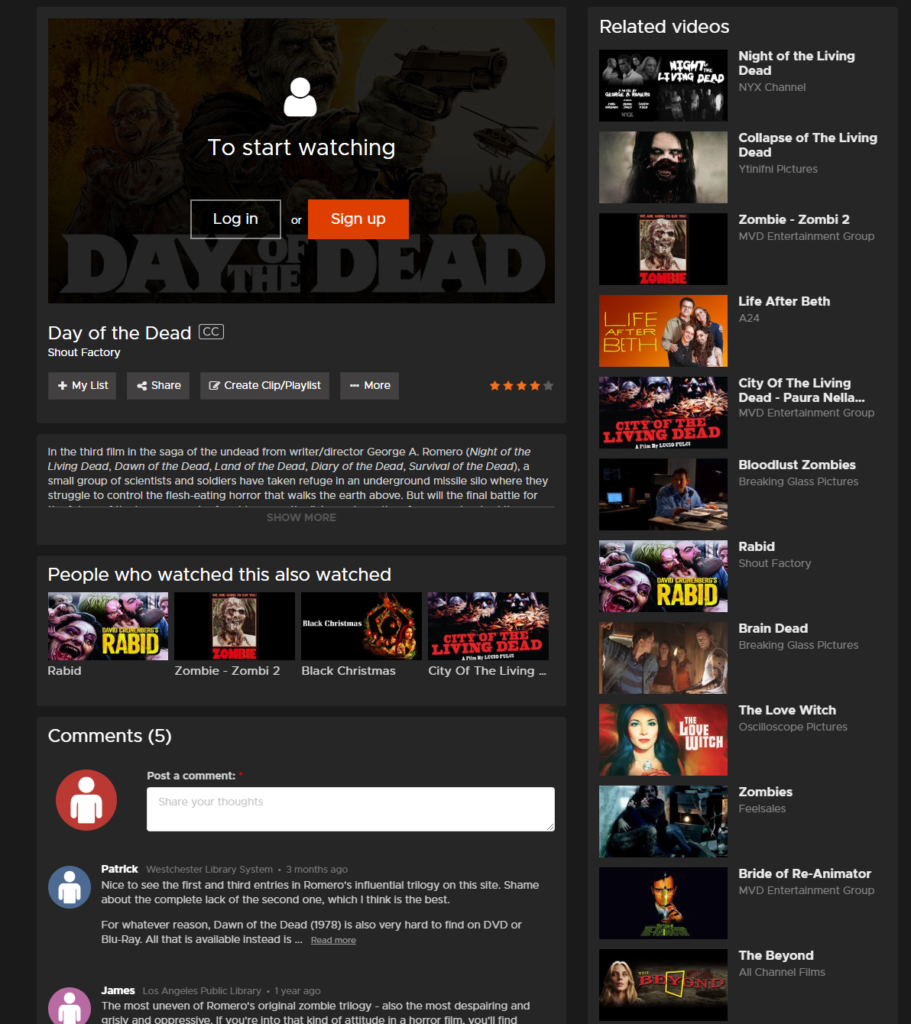Click the "Day of the Dead" title heading
Image resolution: width=911 pixels, height=1024 pixels.
click(120, 333)
